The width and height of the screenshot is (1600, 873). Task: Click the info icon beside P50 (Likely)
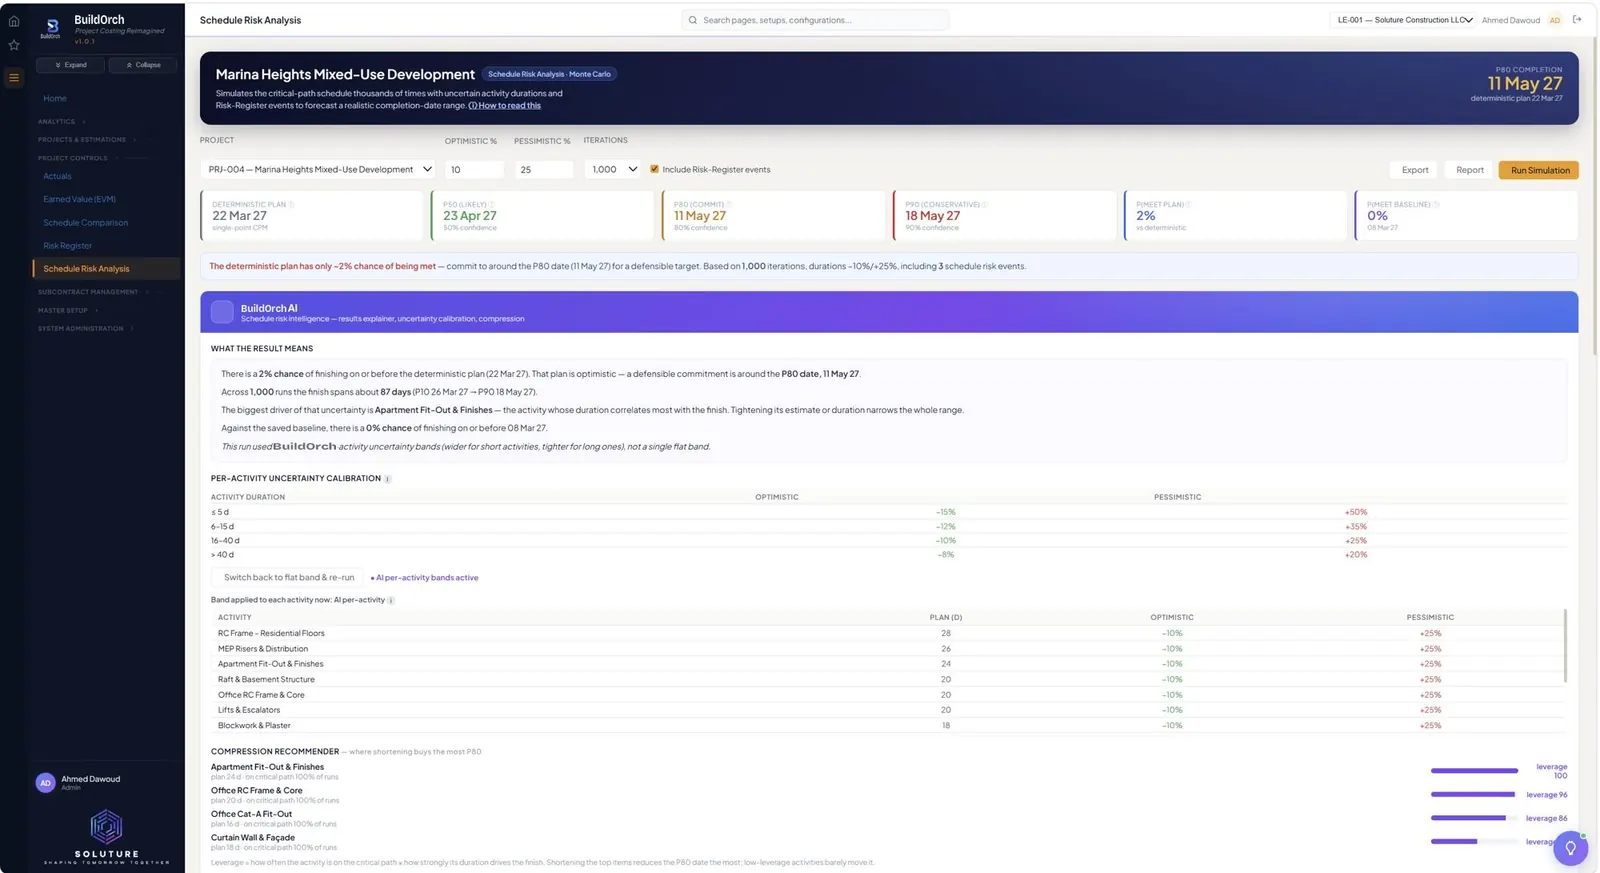tap(491, 205)
